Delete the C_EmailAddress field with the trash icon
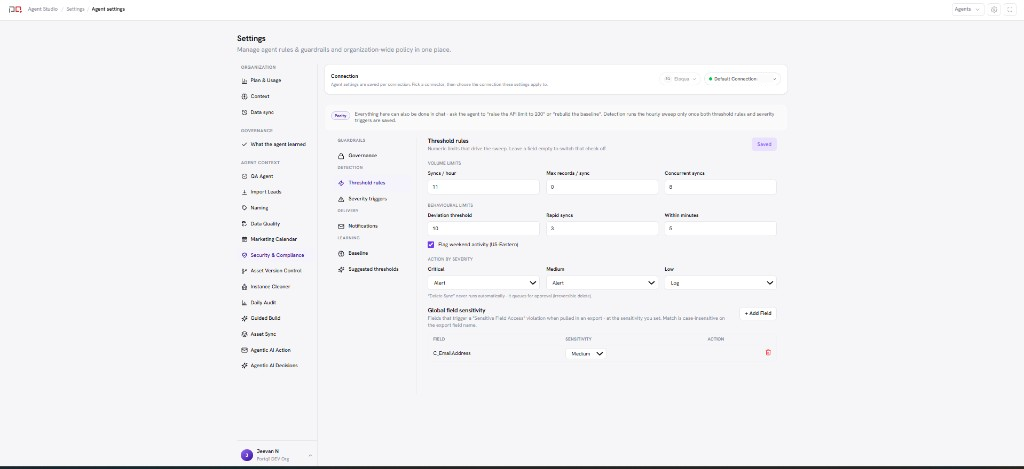 [768, 353]
